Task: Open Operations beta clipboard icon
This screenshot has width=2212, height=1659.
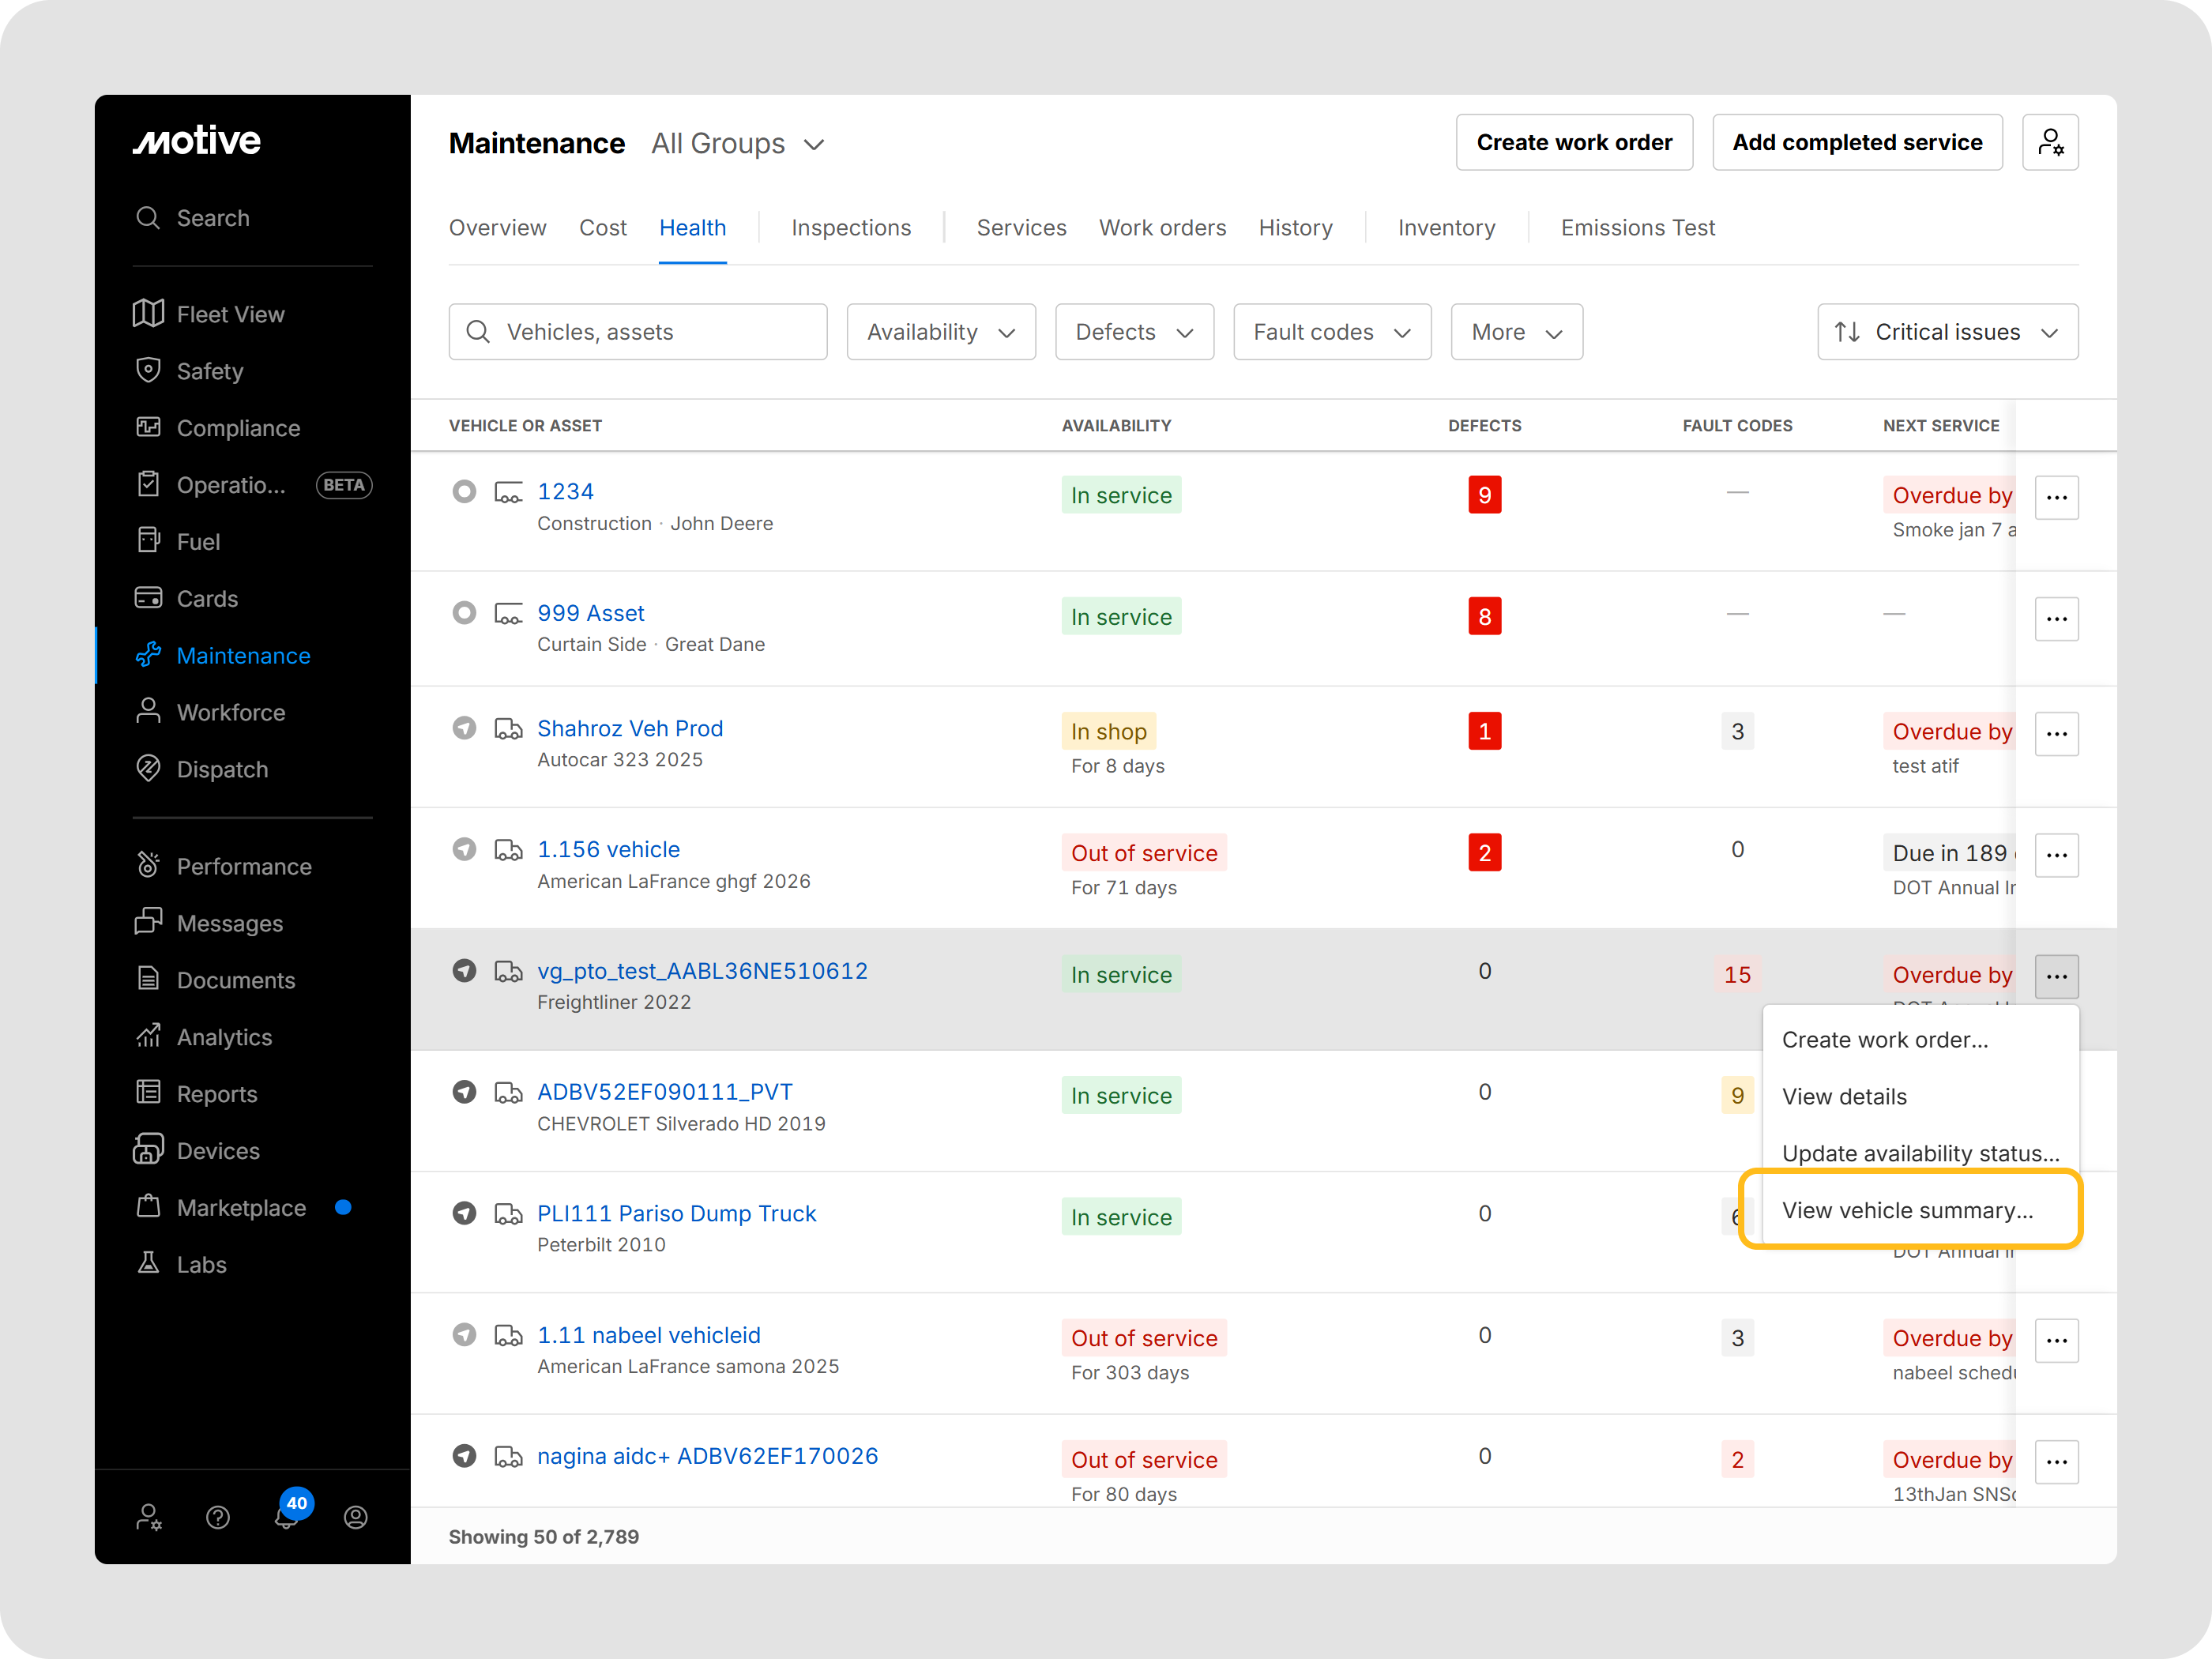Action: pos(148,484)
